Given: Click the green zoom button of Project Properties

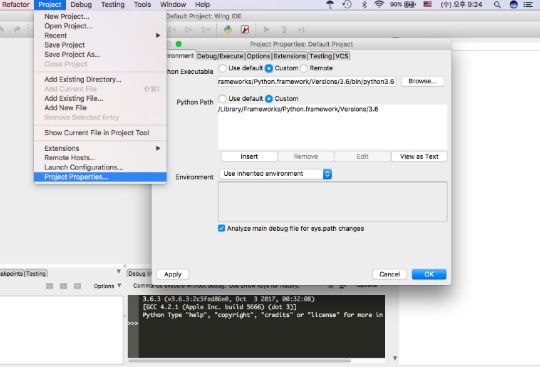Looking at the screenshot, I should [x=178, y=44].
